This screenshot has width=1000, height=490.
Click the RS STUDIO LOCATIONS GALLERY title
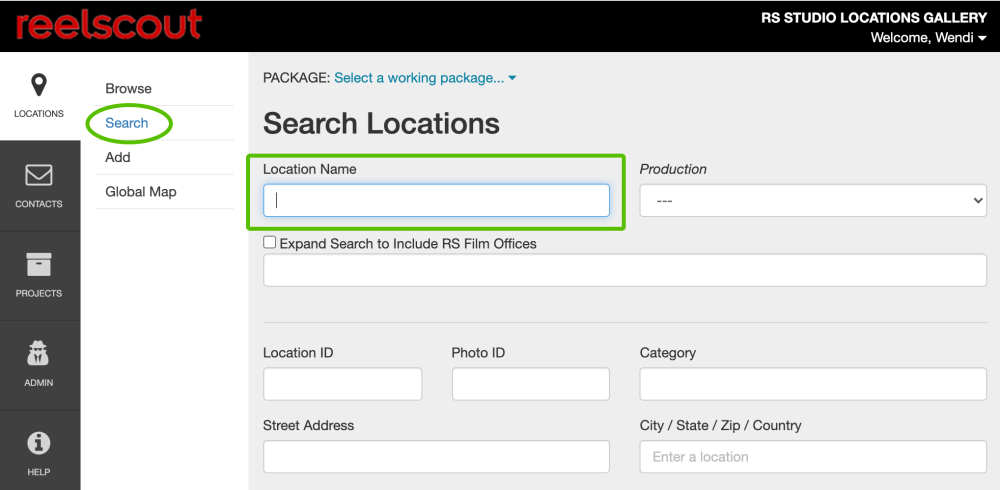point(874,17)
